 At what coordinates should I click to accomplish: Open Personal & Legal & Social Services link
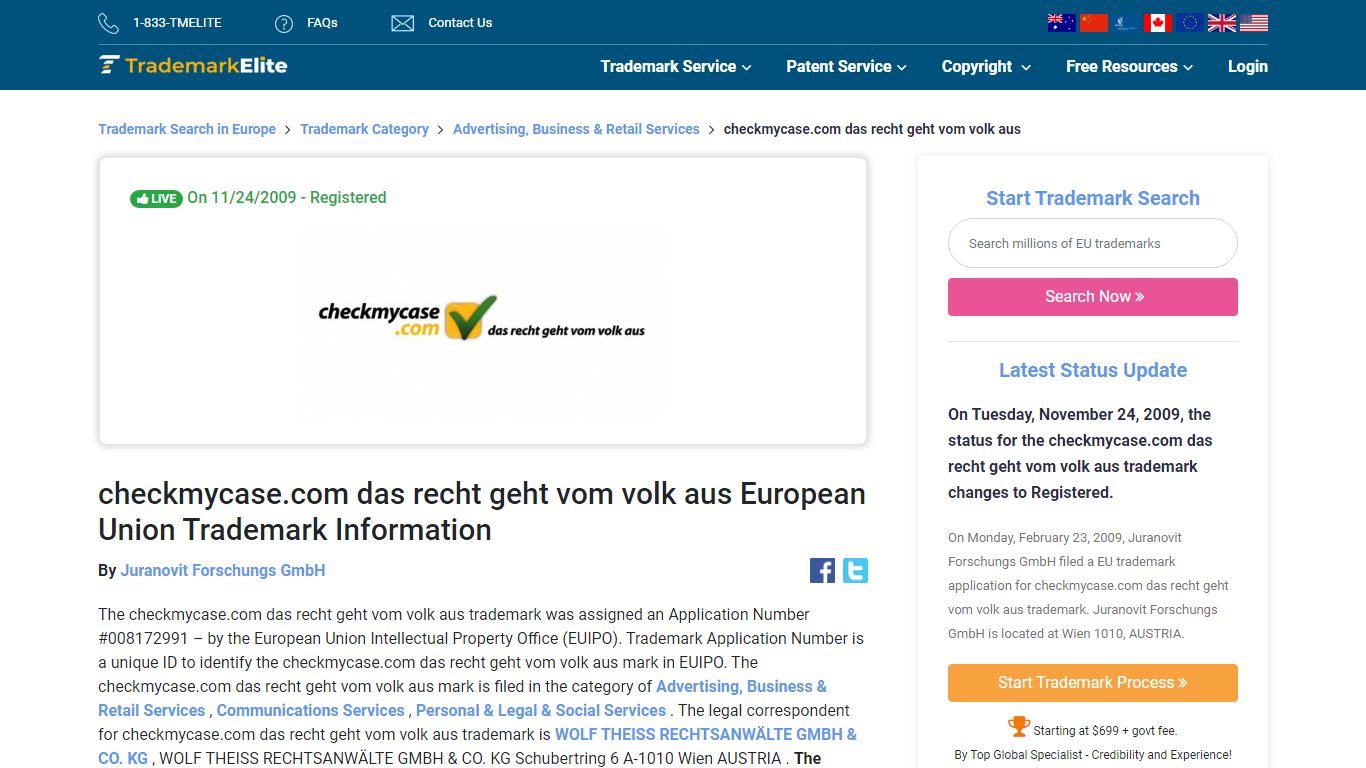click(541, 710)
